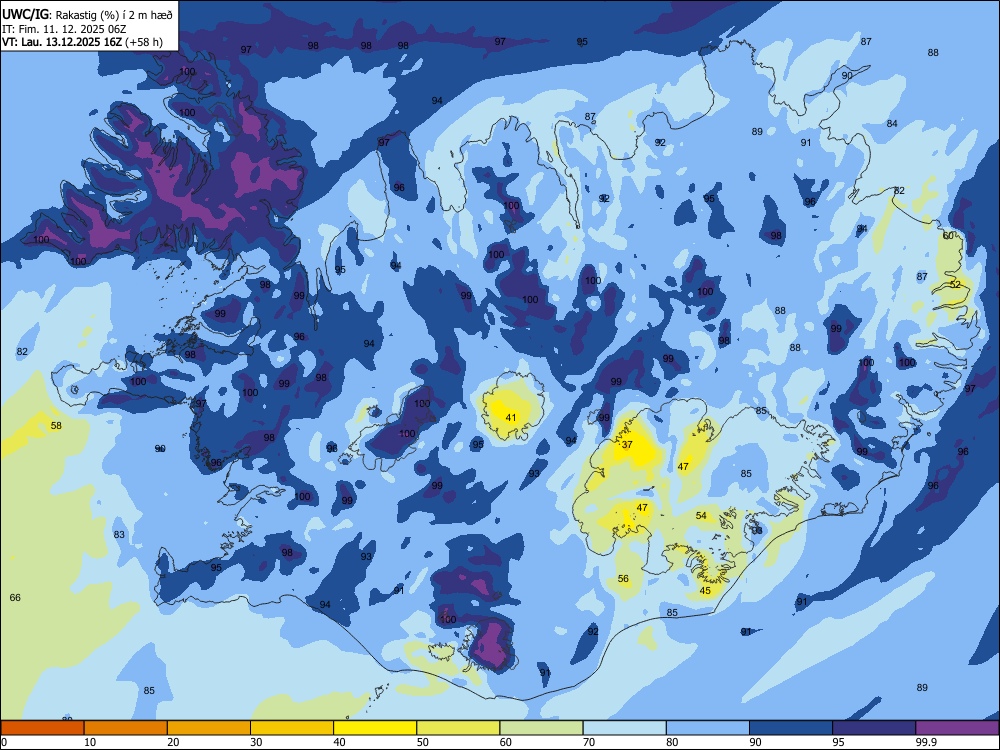Click the 50–60 pale yellow legend swatch
This screenshot has height=750, width=1000.
458,728
